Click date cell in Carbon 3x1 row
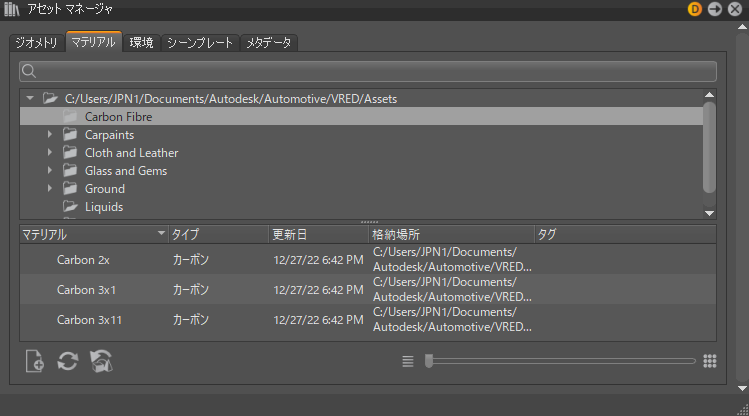 (318, 290)
